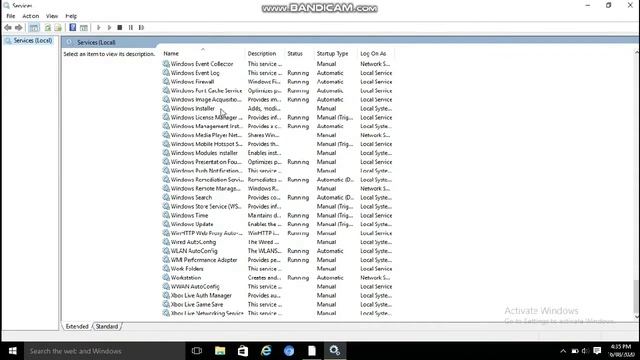
Task: Click the services list vertical scrollbar thumb
Action: pos(637,296)
